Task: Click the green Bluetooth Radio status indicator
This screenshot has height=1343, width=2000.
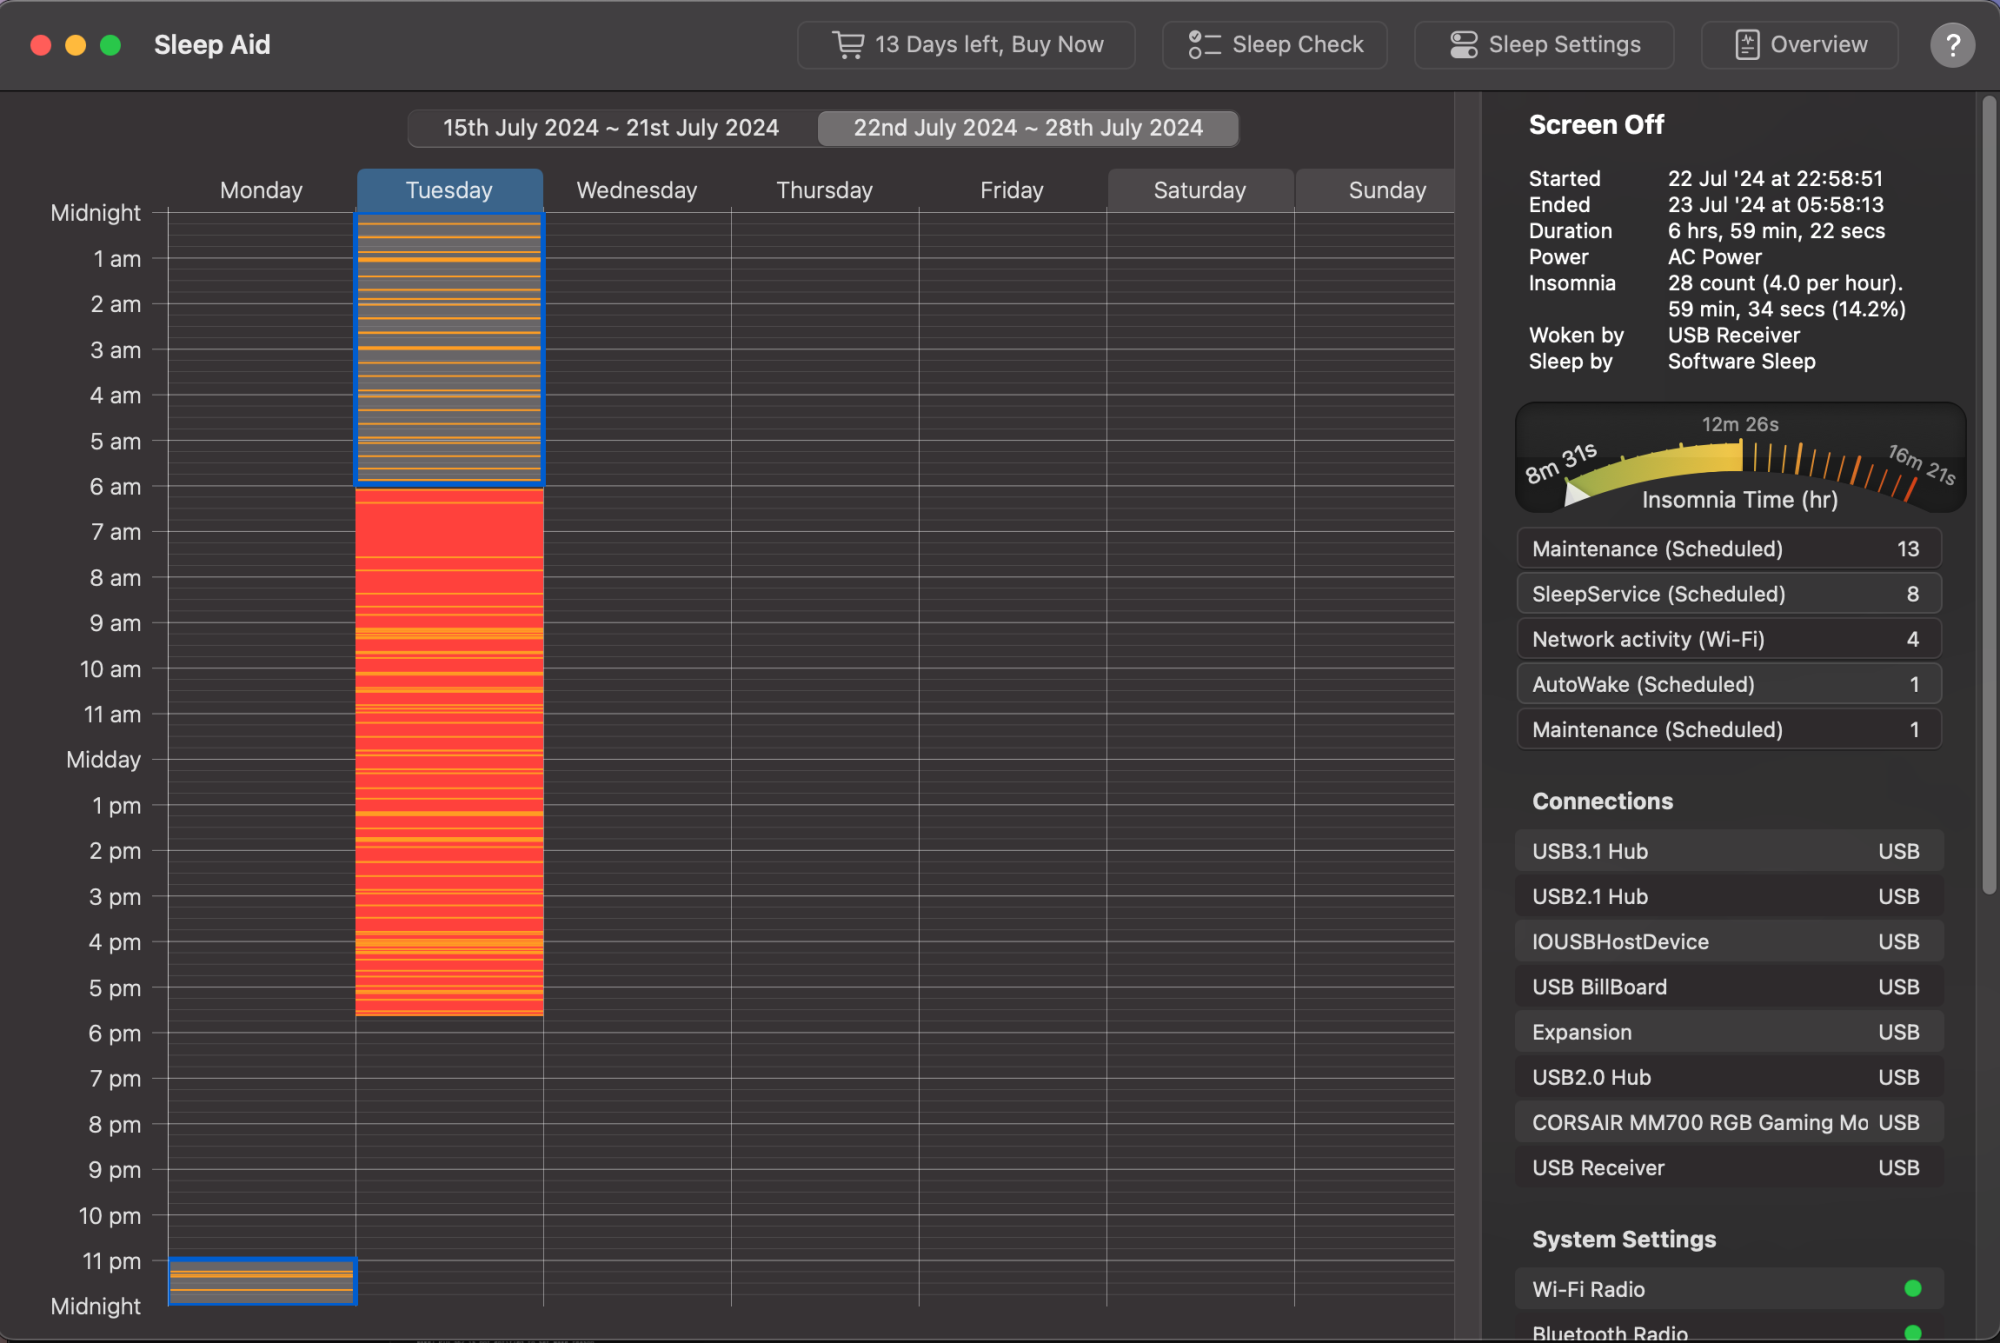Action: (x=1912, y=1332)
